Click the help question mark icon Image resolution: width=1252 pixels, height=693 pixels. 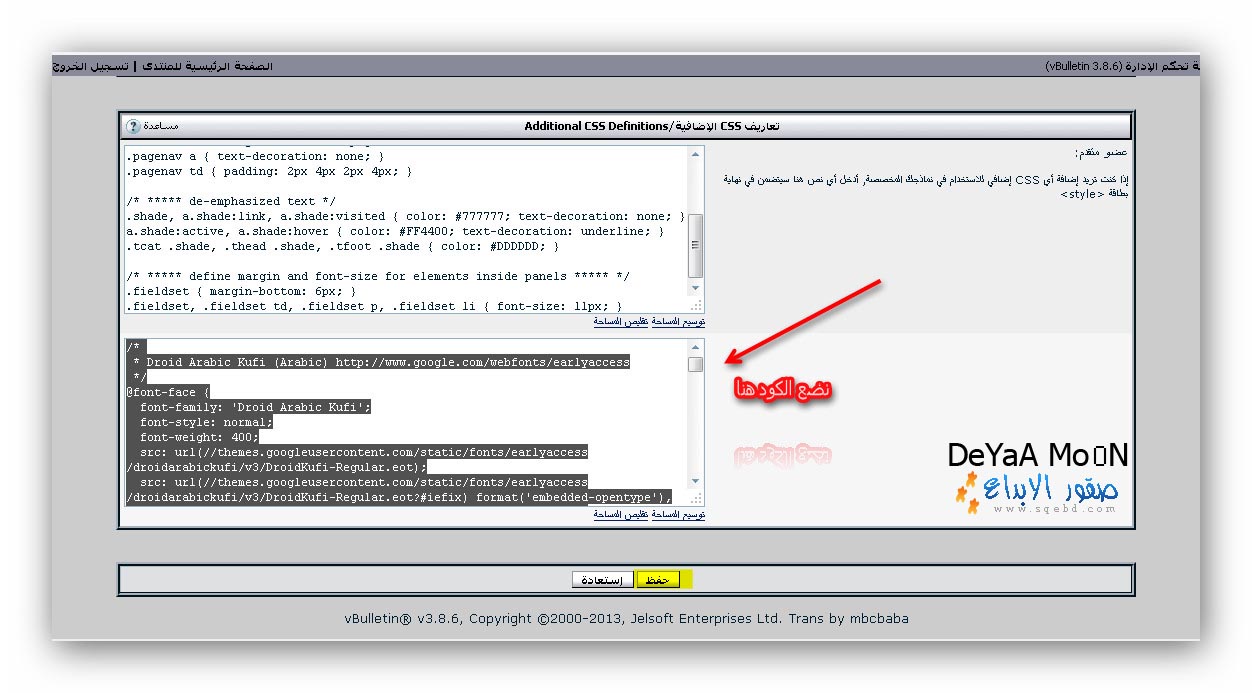pyautogui.click(x=133, y=126)
